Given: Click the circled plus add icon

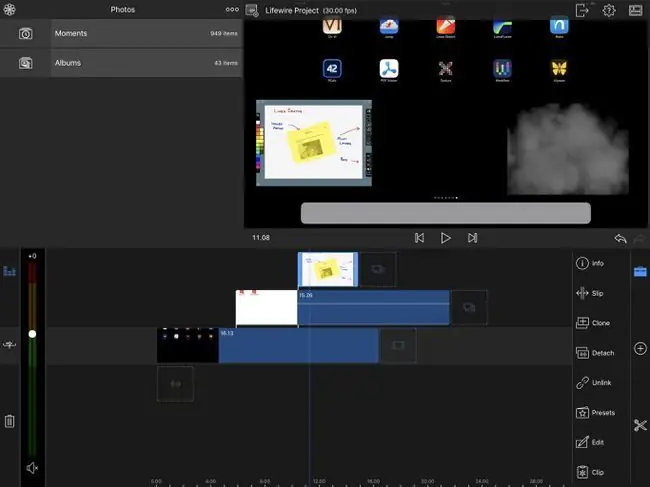Looking at the screenshot, I should pyautogui.click(x=640, y=349).
